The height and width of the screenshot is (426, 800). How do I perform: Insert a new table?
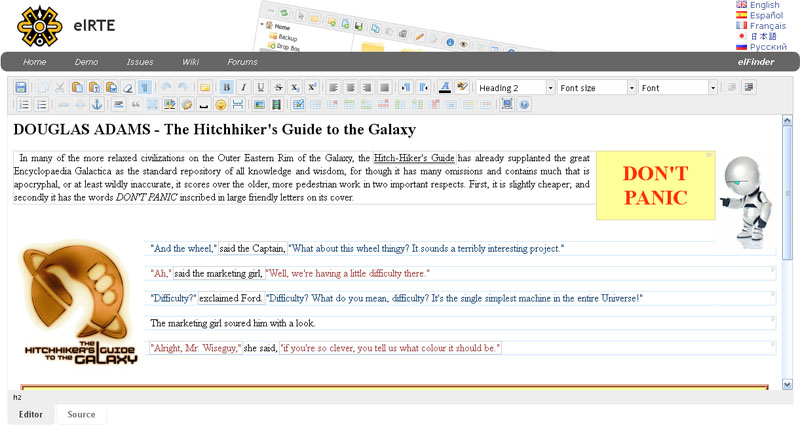coord(298,105)
